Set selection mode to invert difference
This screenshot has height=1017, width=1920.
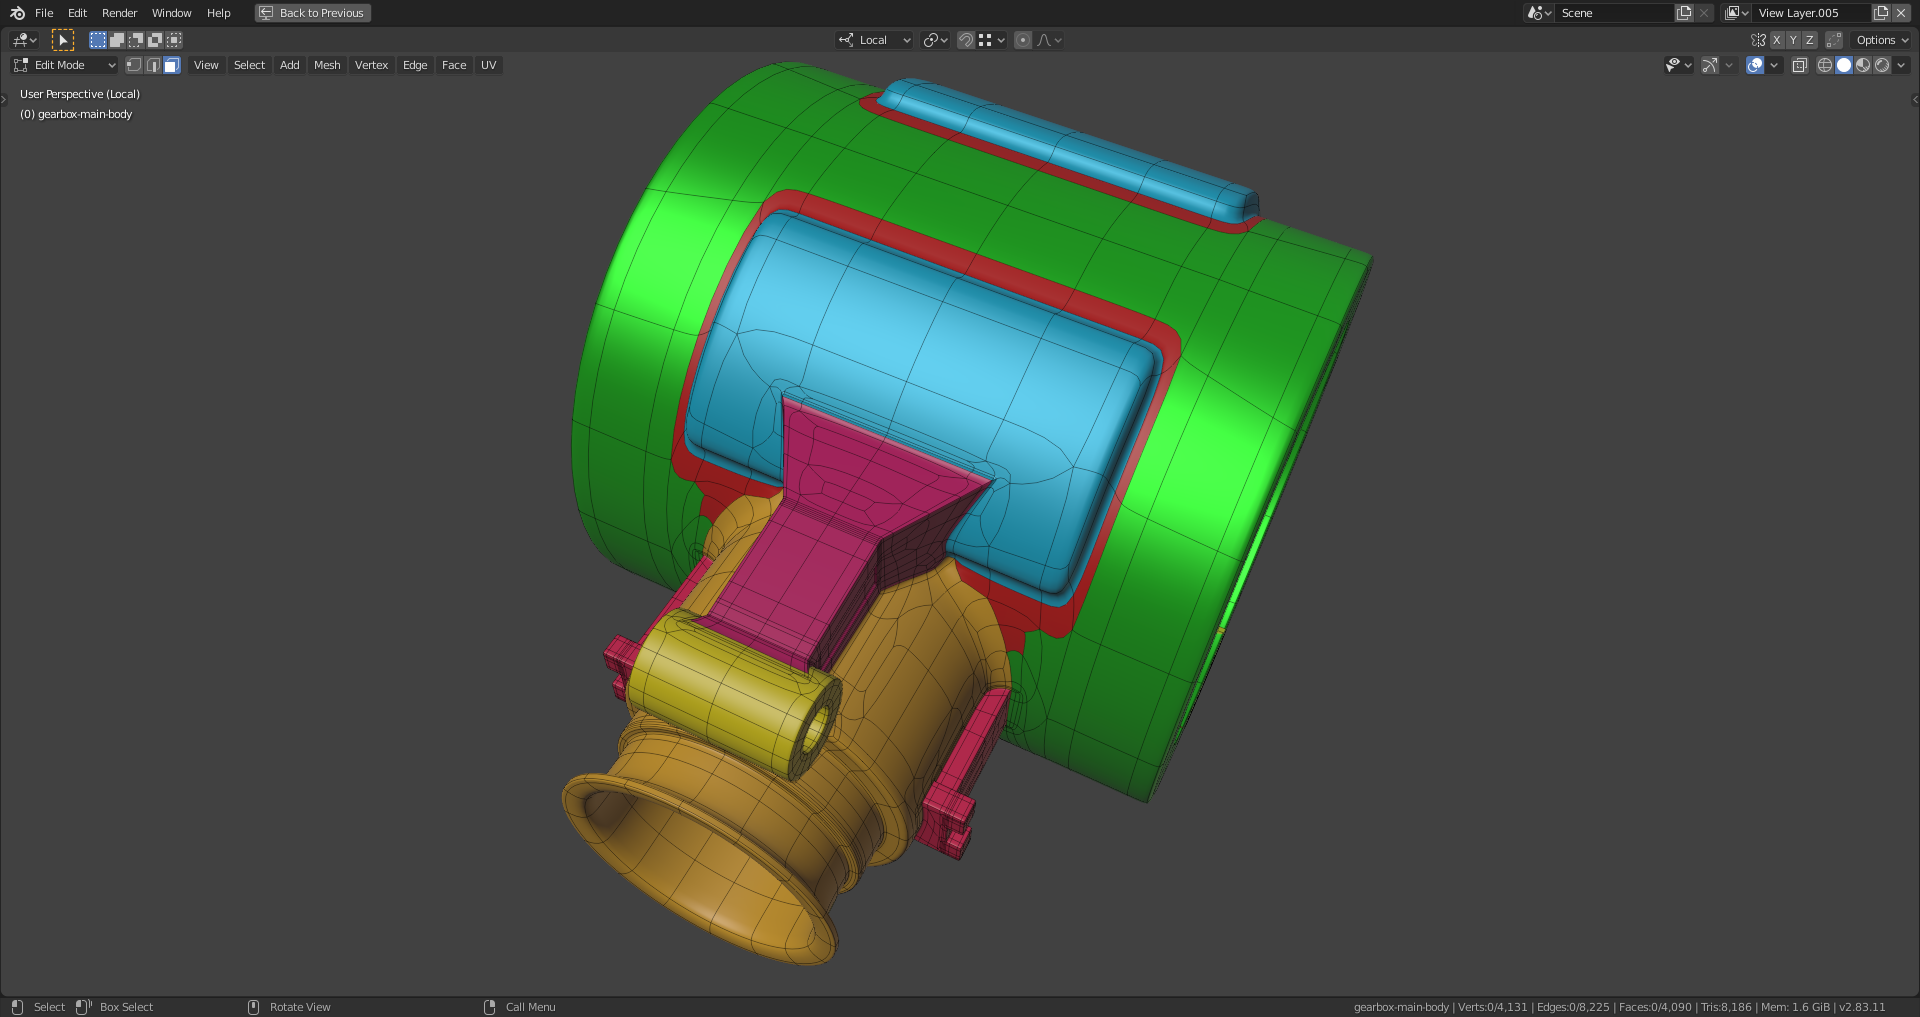pos(154,40)
